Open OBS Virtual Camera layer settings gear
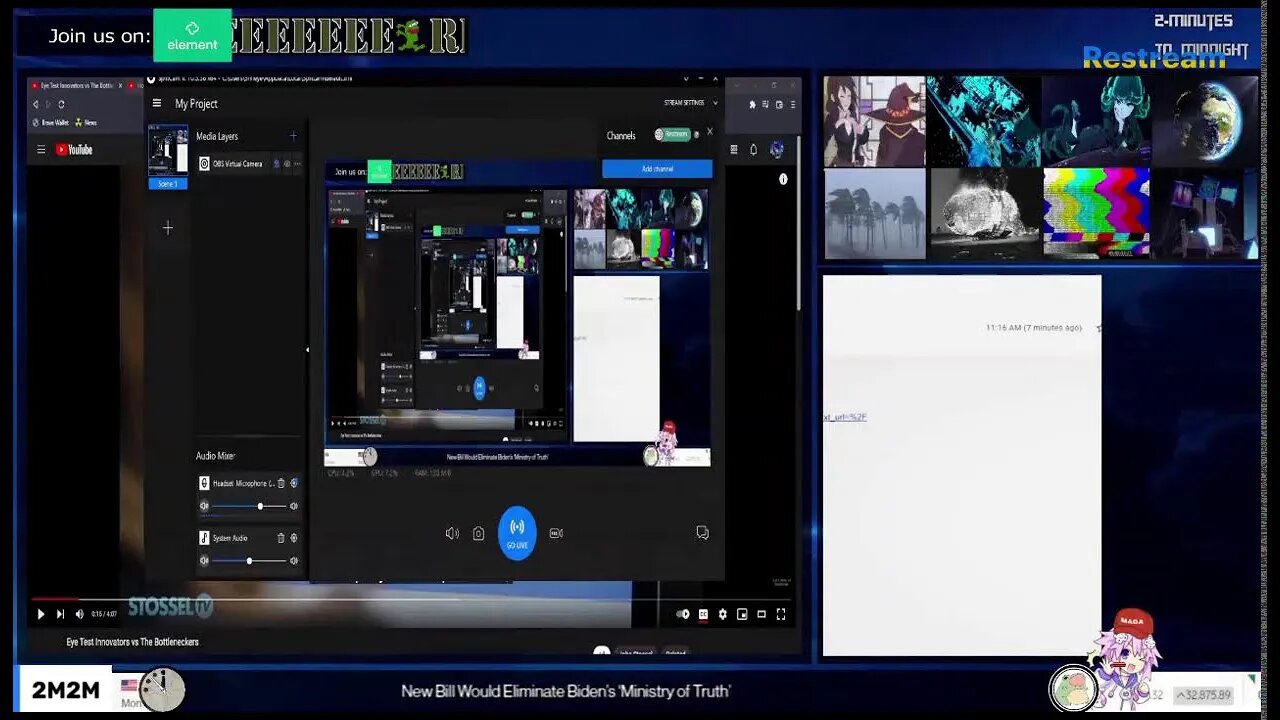The width and height of the screenshot is (1280, 720). click(x=287, y=164)
